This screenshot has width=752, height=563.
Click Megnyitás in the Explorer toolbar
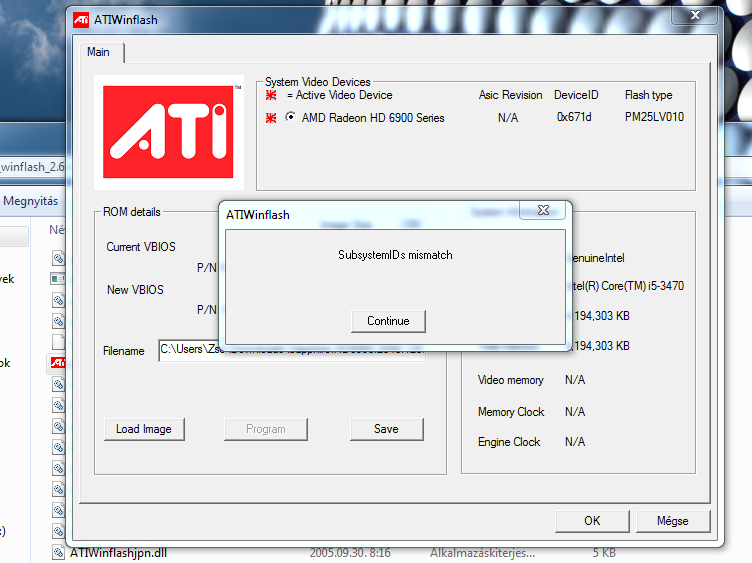[x=31, y=201]
